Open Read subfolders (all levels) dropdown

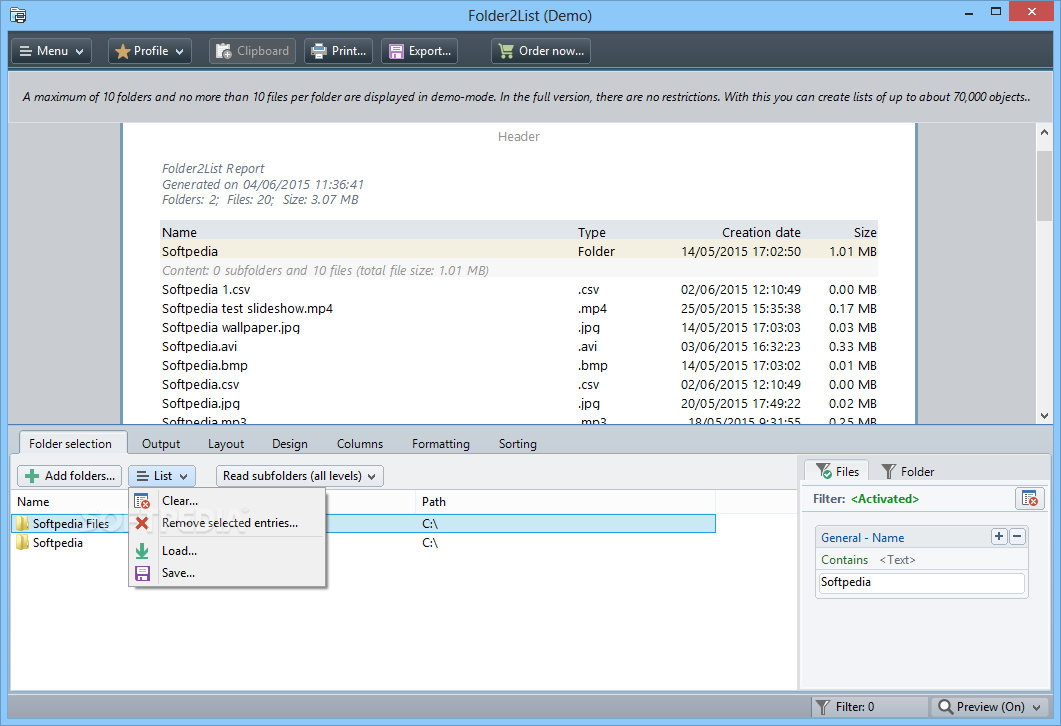click(x=300, y=476)
